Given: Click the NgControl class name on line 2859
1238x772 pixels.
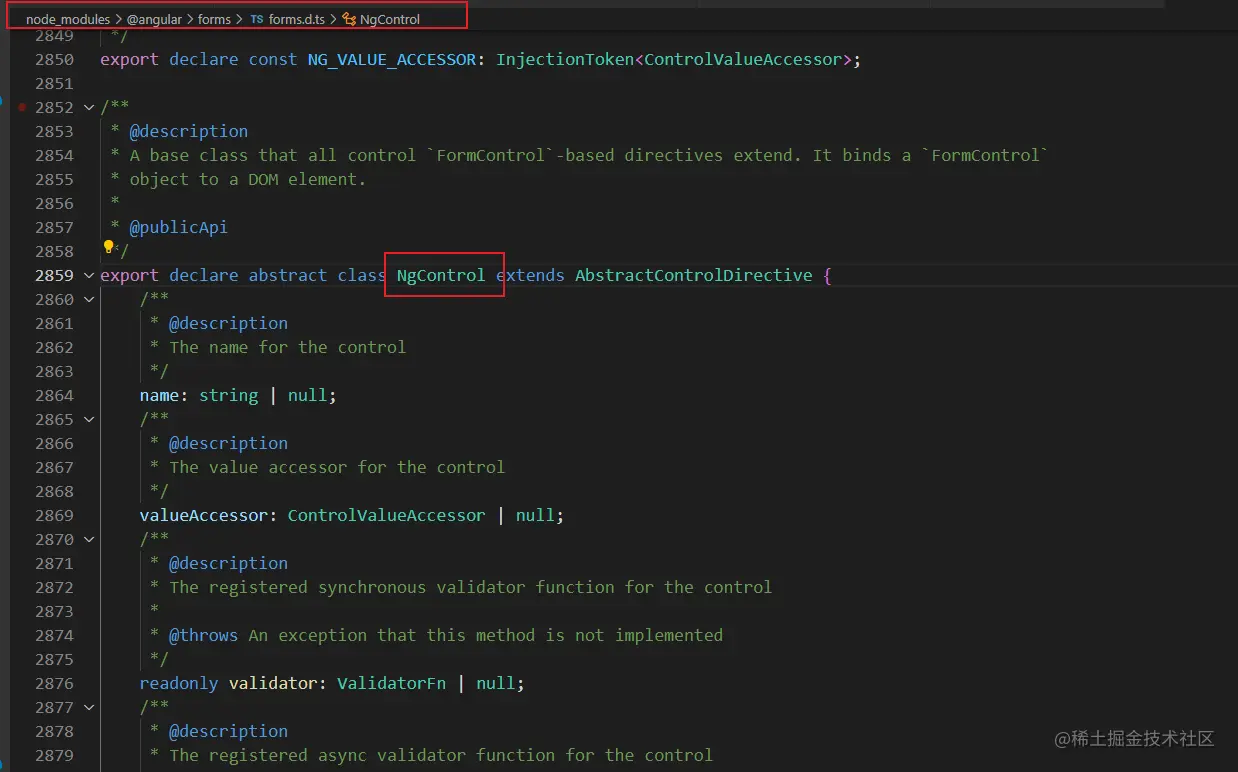Looking at the screenshot, I should tap(440, 275).
